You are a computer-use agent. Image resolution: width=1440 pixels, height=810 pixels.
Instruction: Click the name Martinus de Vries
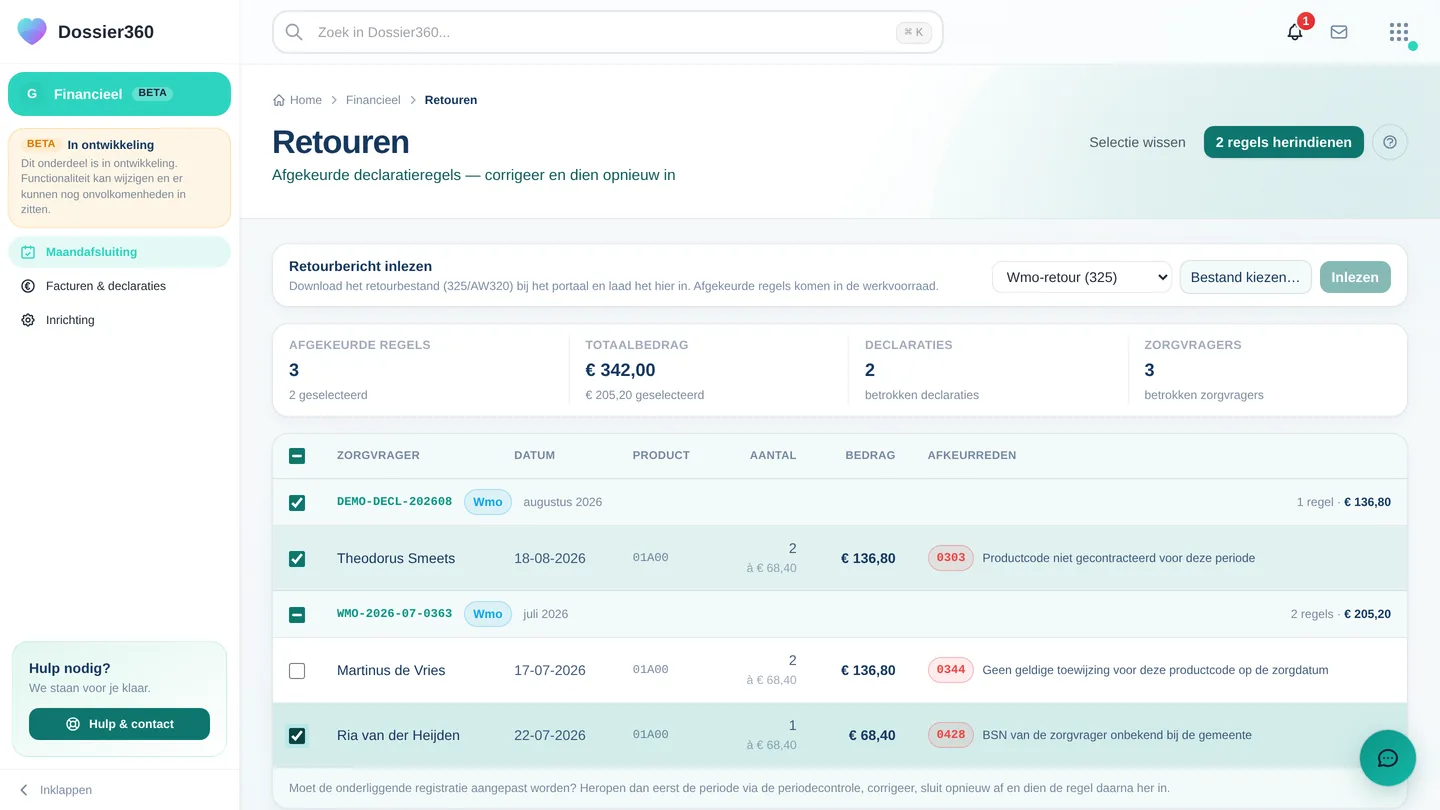point(391,670)
